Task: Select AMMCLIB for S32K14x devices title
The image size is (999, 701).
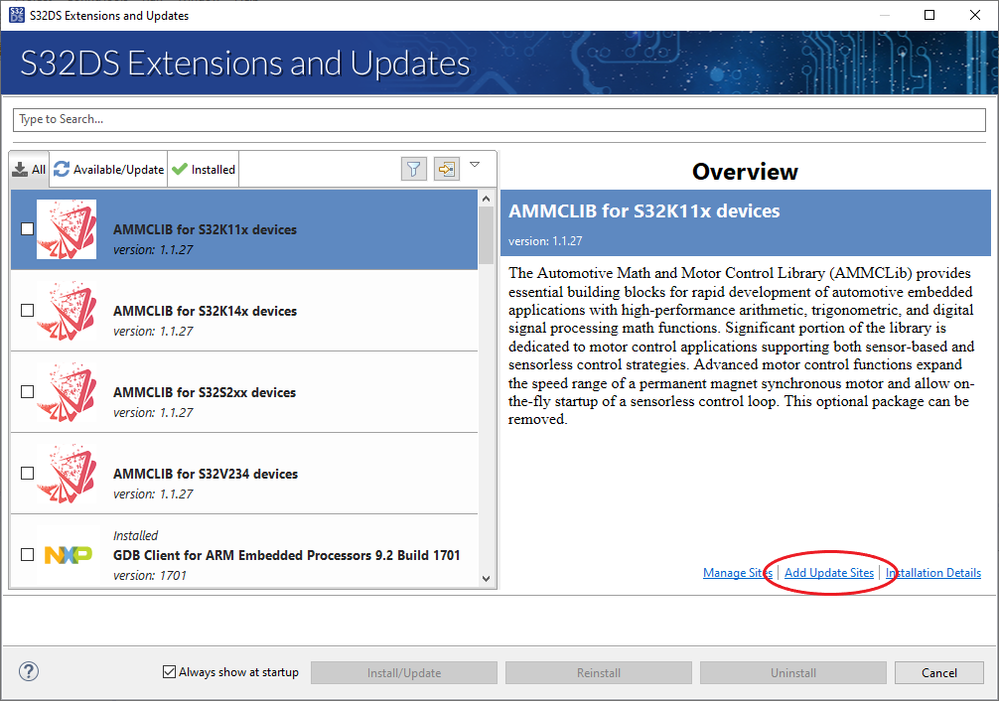Action: pos(205,311)
